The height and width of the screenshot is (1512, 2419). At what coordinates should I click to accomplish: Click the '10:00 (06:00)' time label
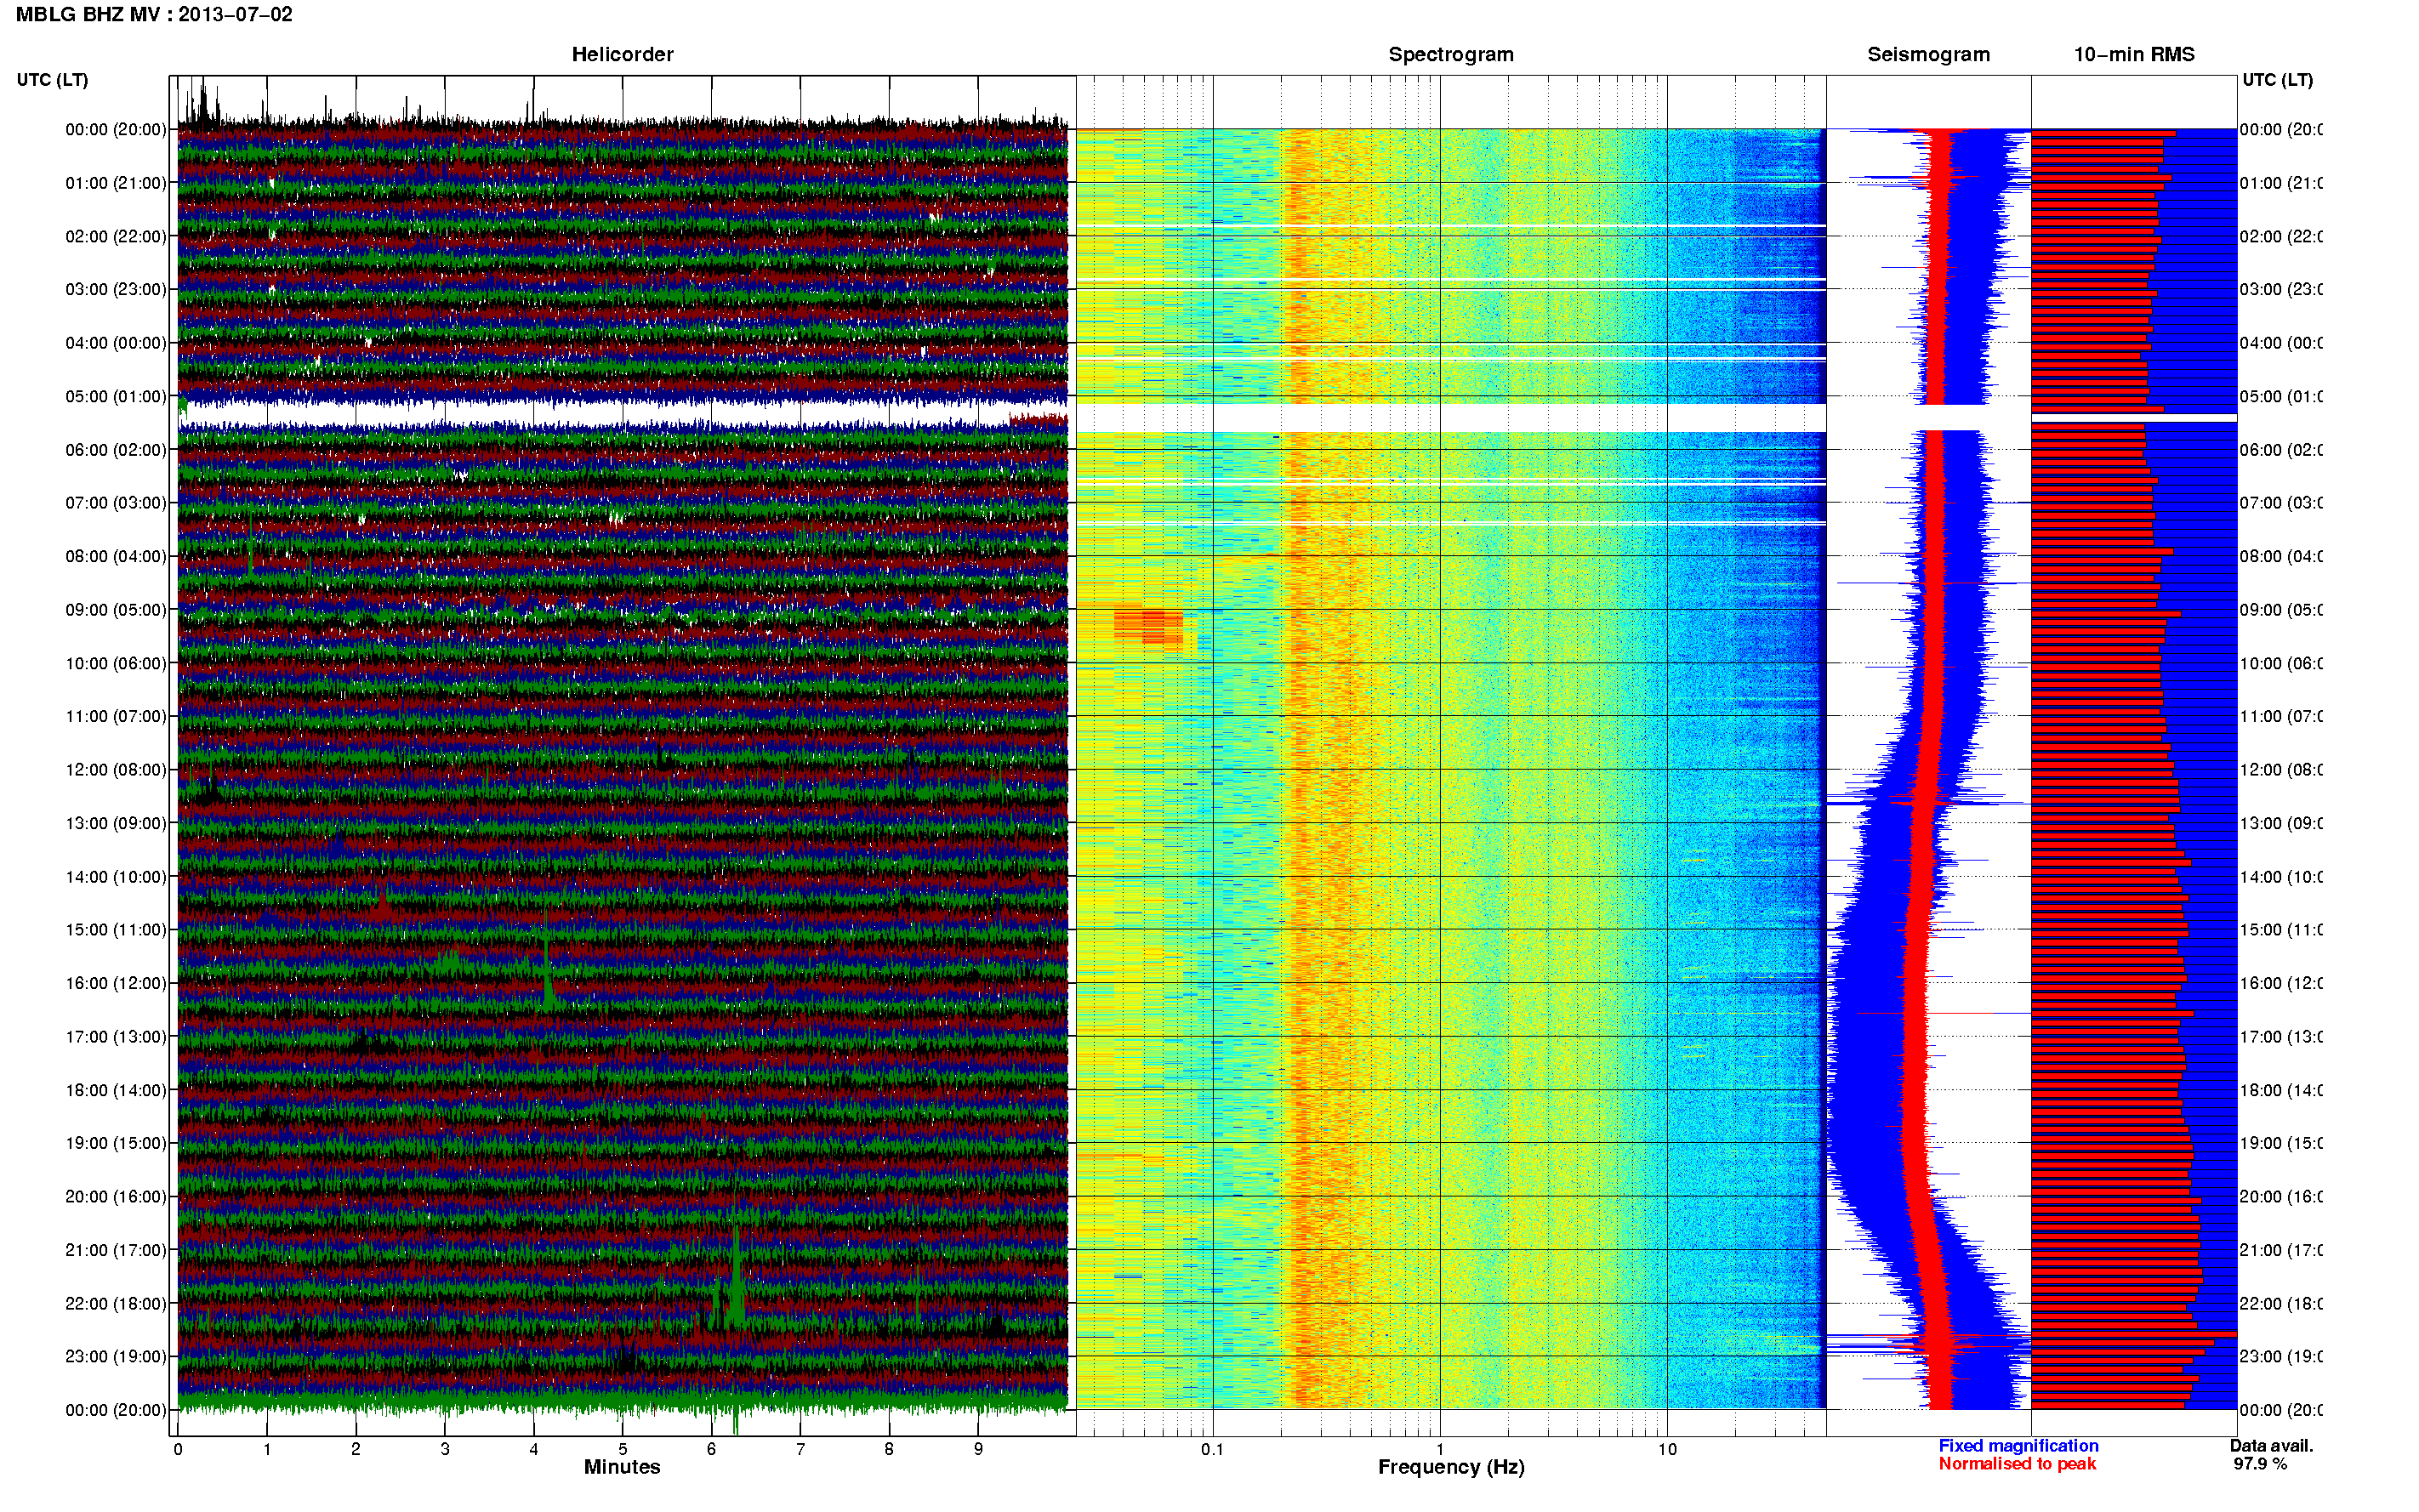pyautogui.click(x=116, y=664)
